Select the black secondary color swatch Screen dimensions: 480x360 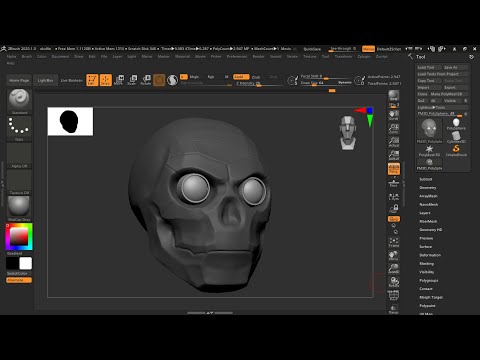coord(12,263)
